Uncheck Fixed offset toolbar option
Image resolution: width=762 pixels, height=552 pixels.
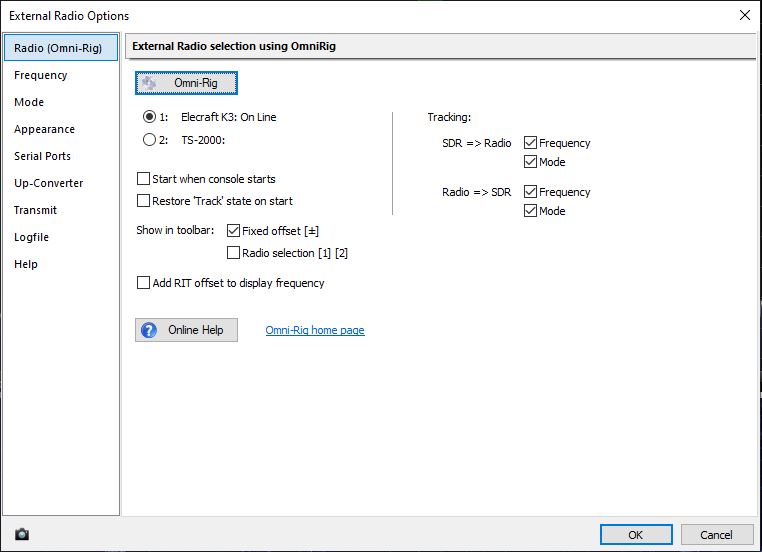pos(234,231)
